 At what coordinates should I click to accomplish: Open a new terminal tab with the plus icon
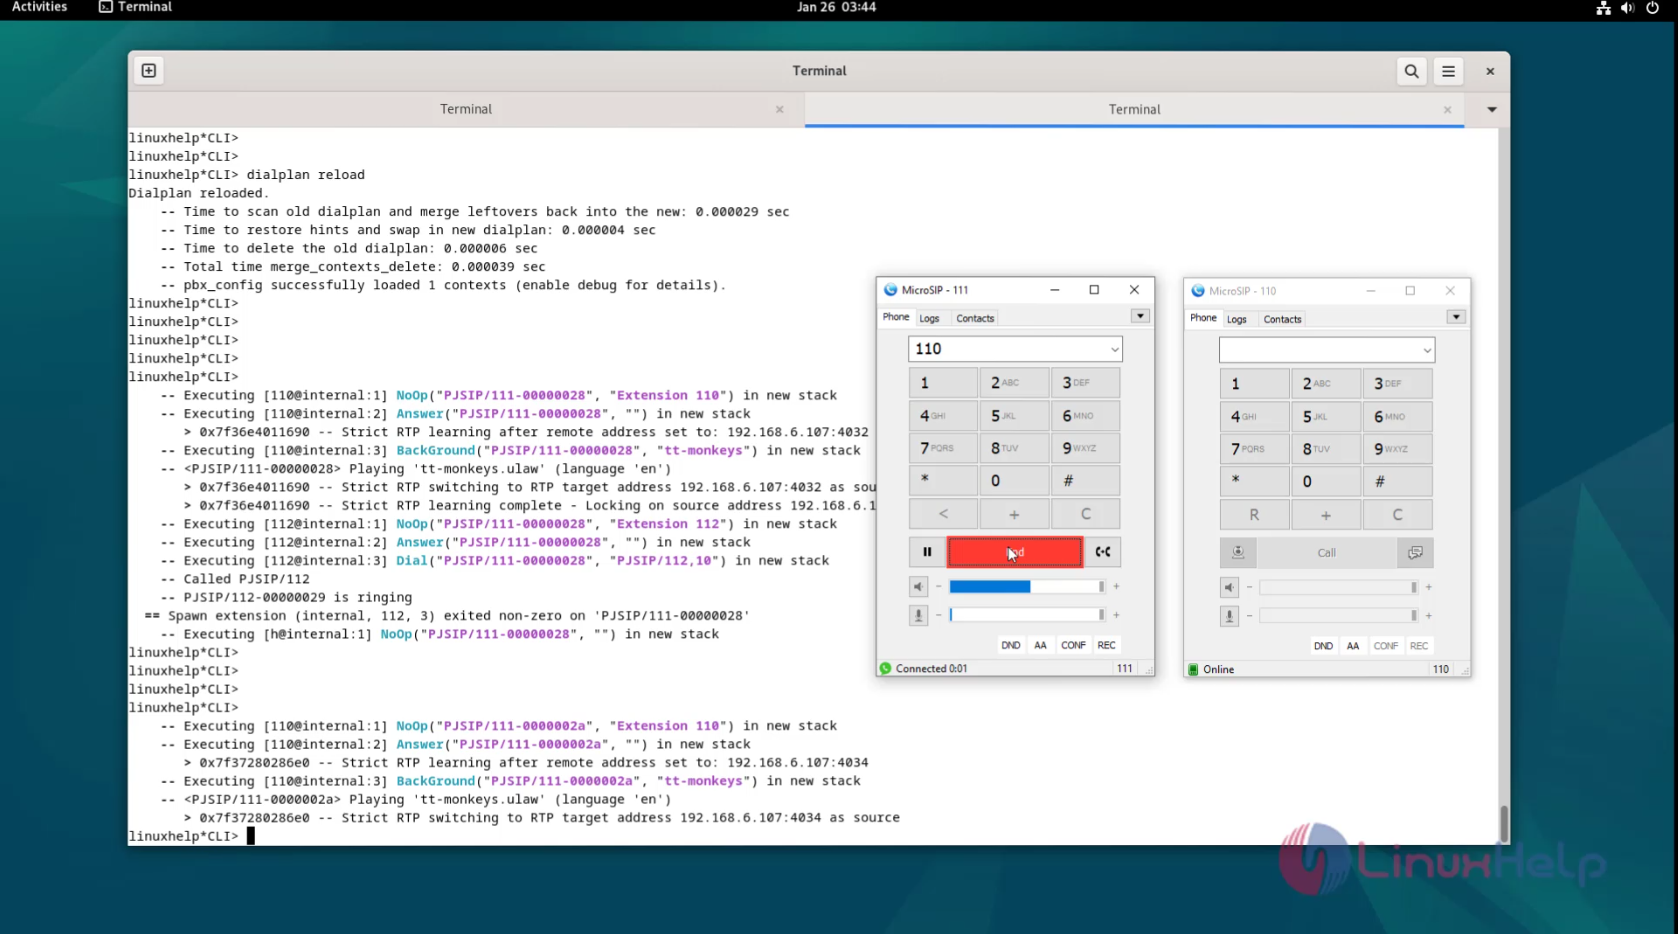149,71
